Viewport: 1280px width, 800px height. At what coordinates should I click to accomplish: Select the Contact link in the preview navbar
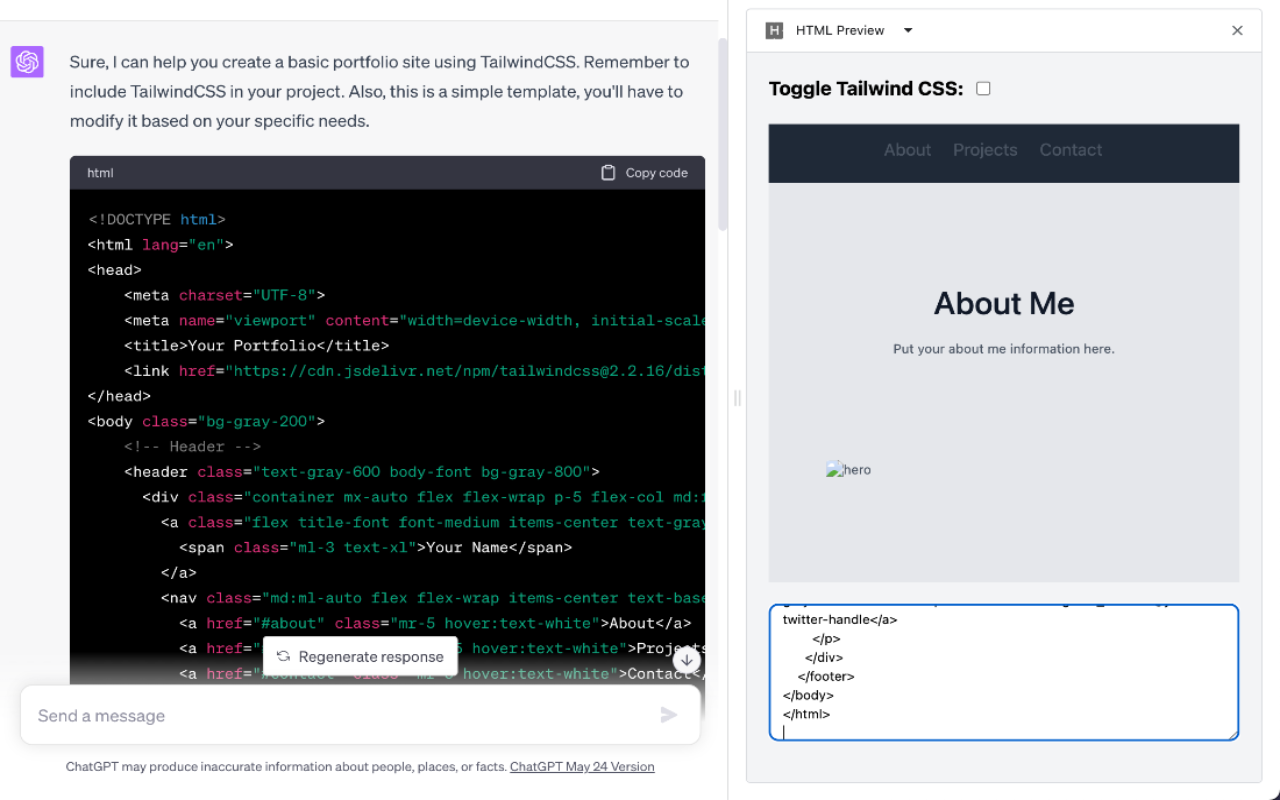(x=1070, y=150)
